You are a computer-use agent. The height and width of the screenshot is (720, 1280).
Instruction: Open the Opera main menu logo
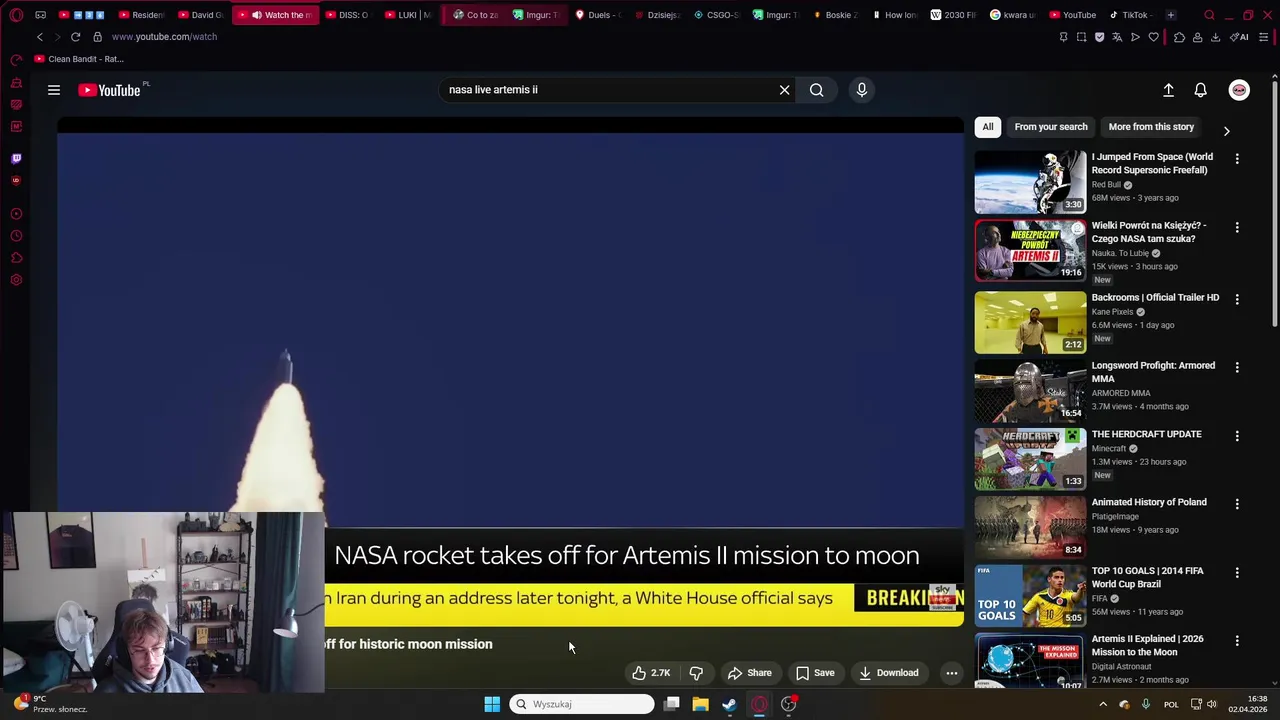pos(16,15)
